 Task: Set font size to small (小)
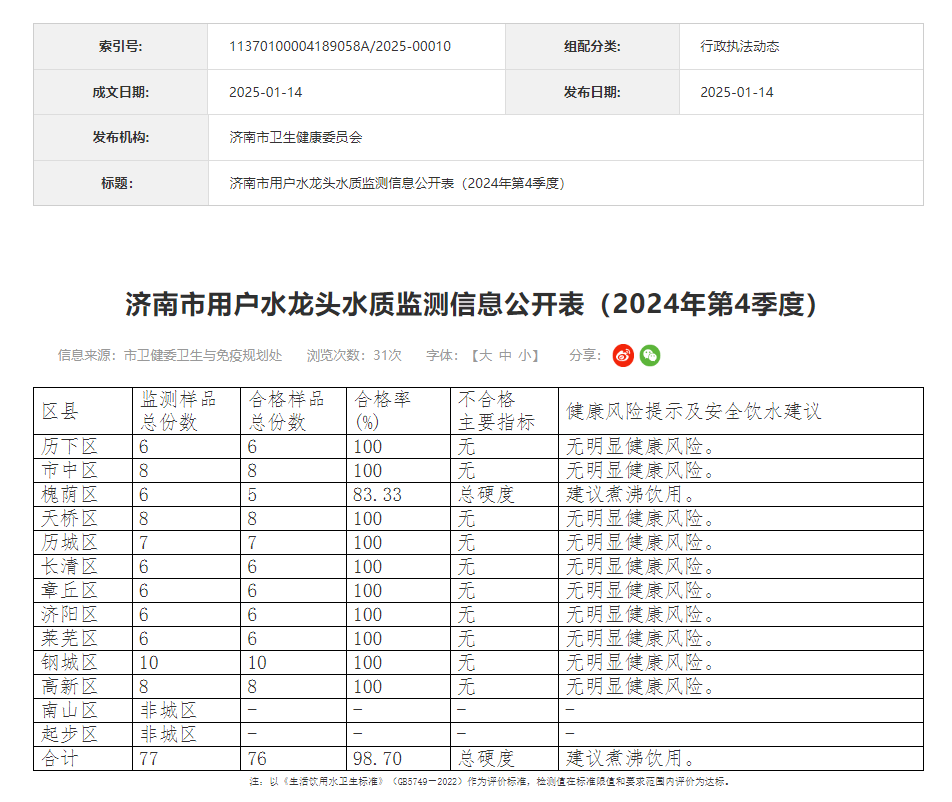[525, 355]
